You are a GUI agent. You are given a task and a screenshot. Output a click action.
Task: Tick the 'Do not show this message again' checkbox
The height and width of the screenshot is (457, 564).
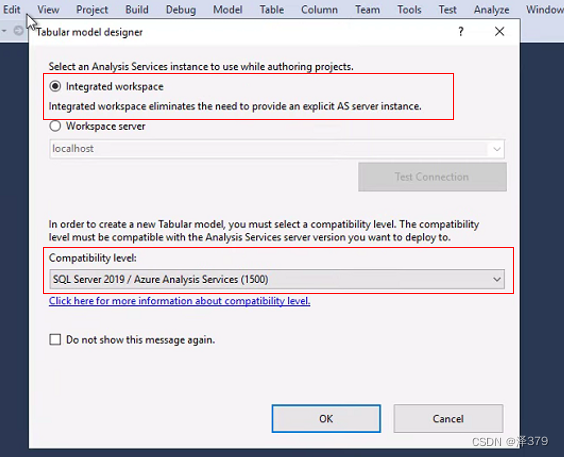55,340
